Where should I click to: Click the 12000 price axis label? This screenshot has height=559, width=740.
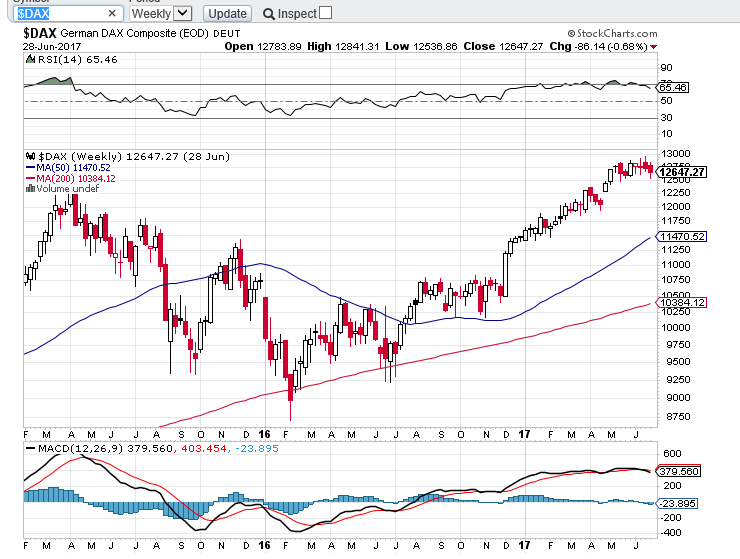[676, 207]
